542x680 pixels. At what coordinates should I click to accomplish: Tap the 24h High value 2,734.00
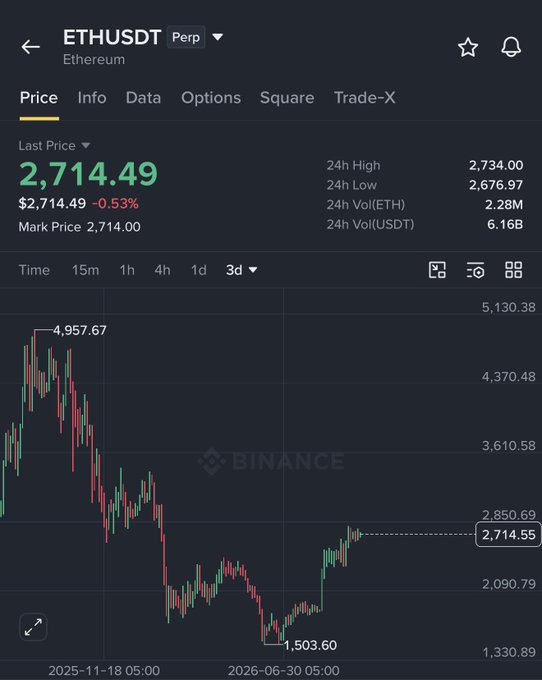496,165
